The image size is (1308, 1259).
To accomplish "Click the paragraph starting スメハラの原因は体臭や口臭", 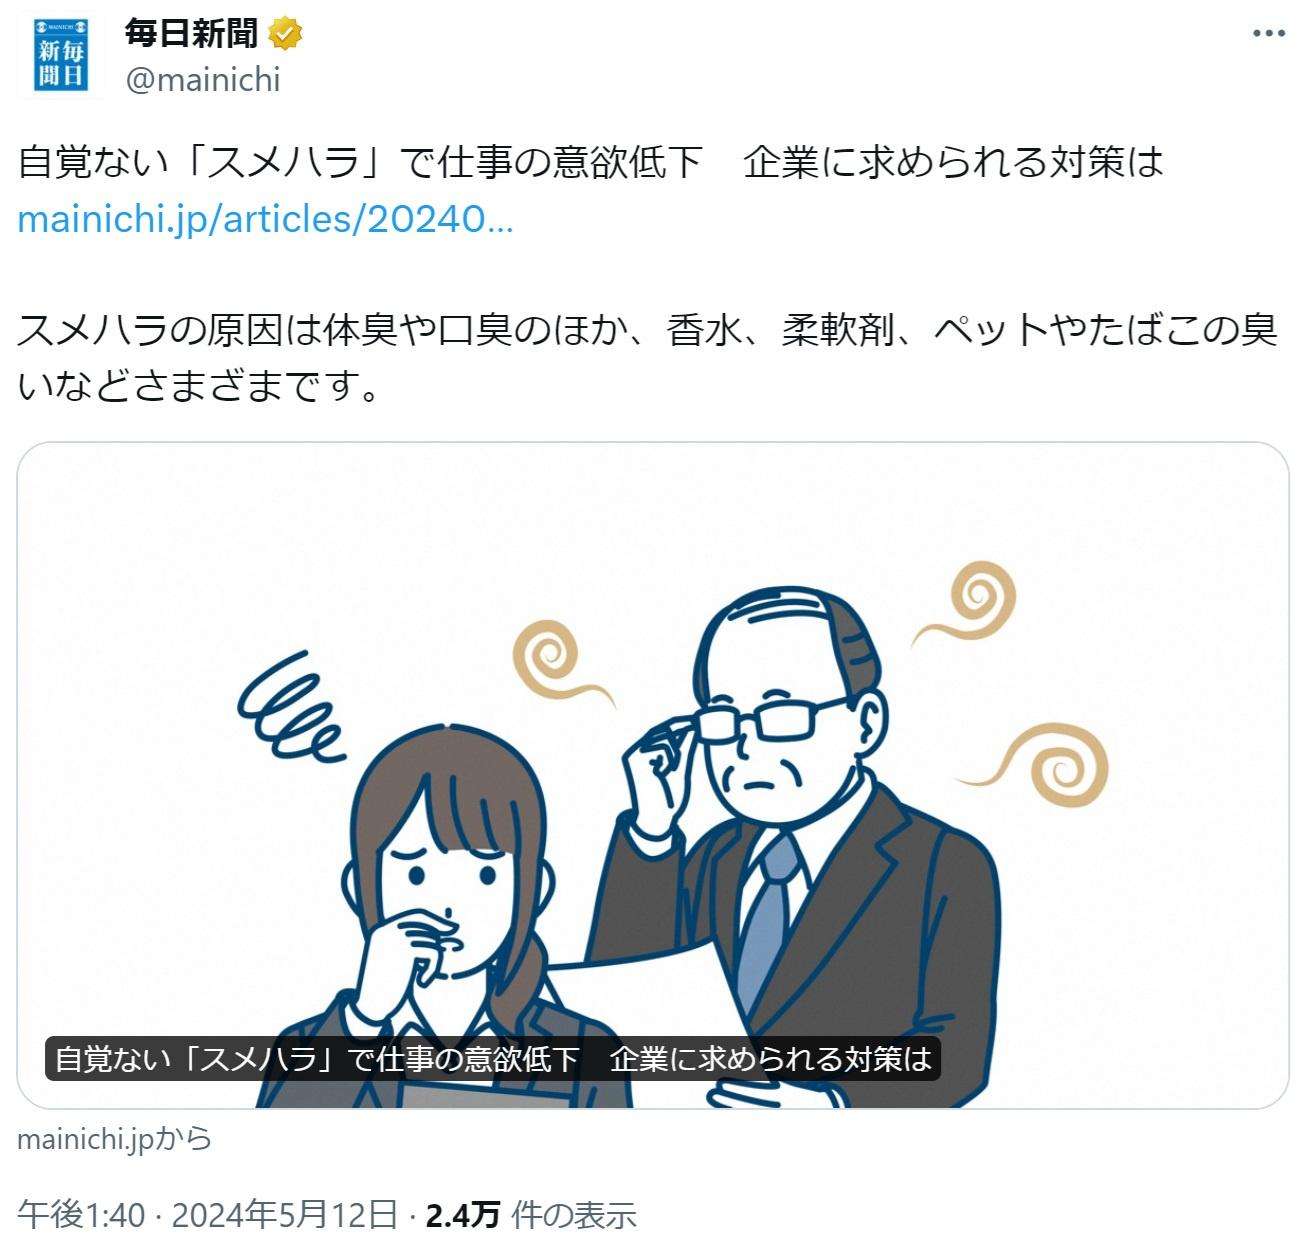I will (648, 357).
